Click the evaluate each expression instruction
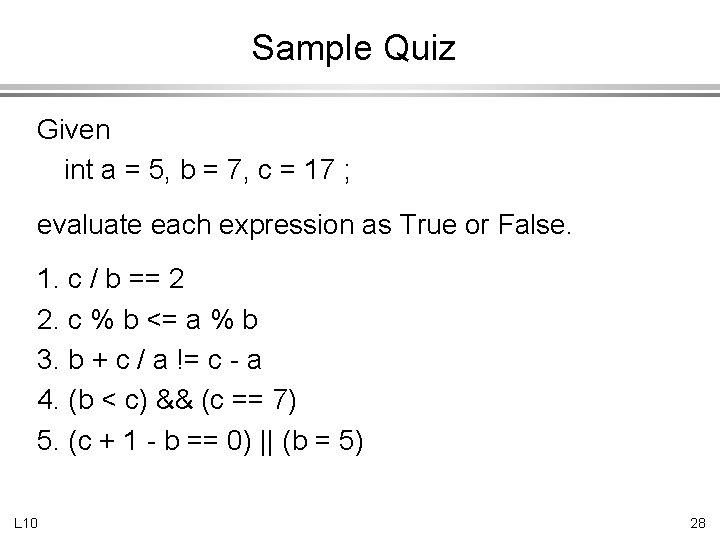This screenshot has width=720, height=540. coord(304,225)
